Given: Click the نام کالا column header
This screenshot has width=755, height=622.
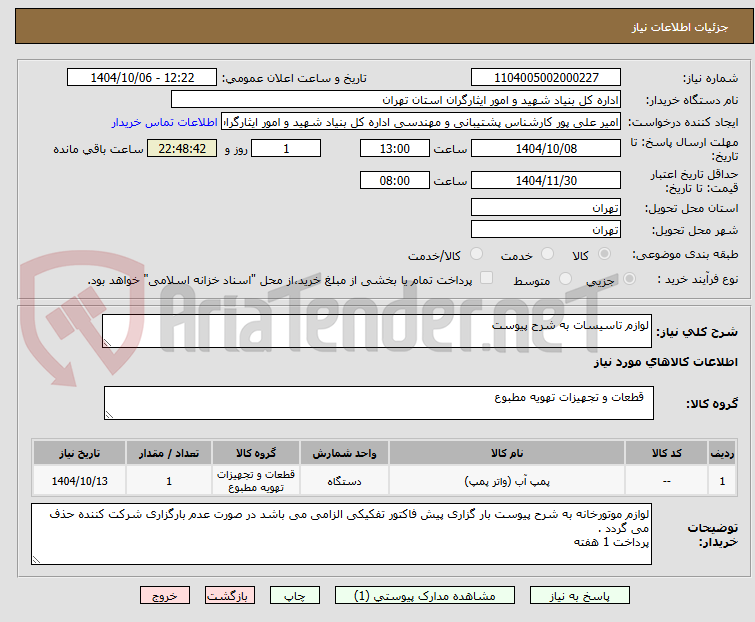Looking at the screenshot, I should 507,453.
